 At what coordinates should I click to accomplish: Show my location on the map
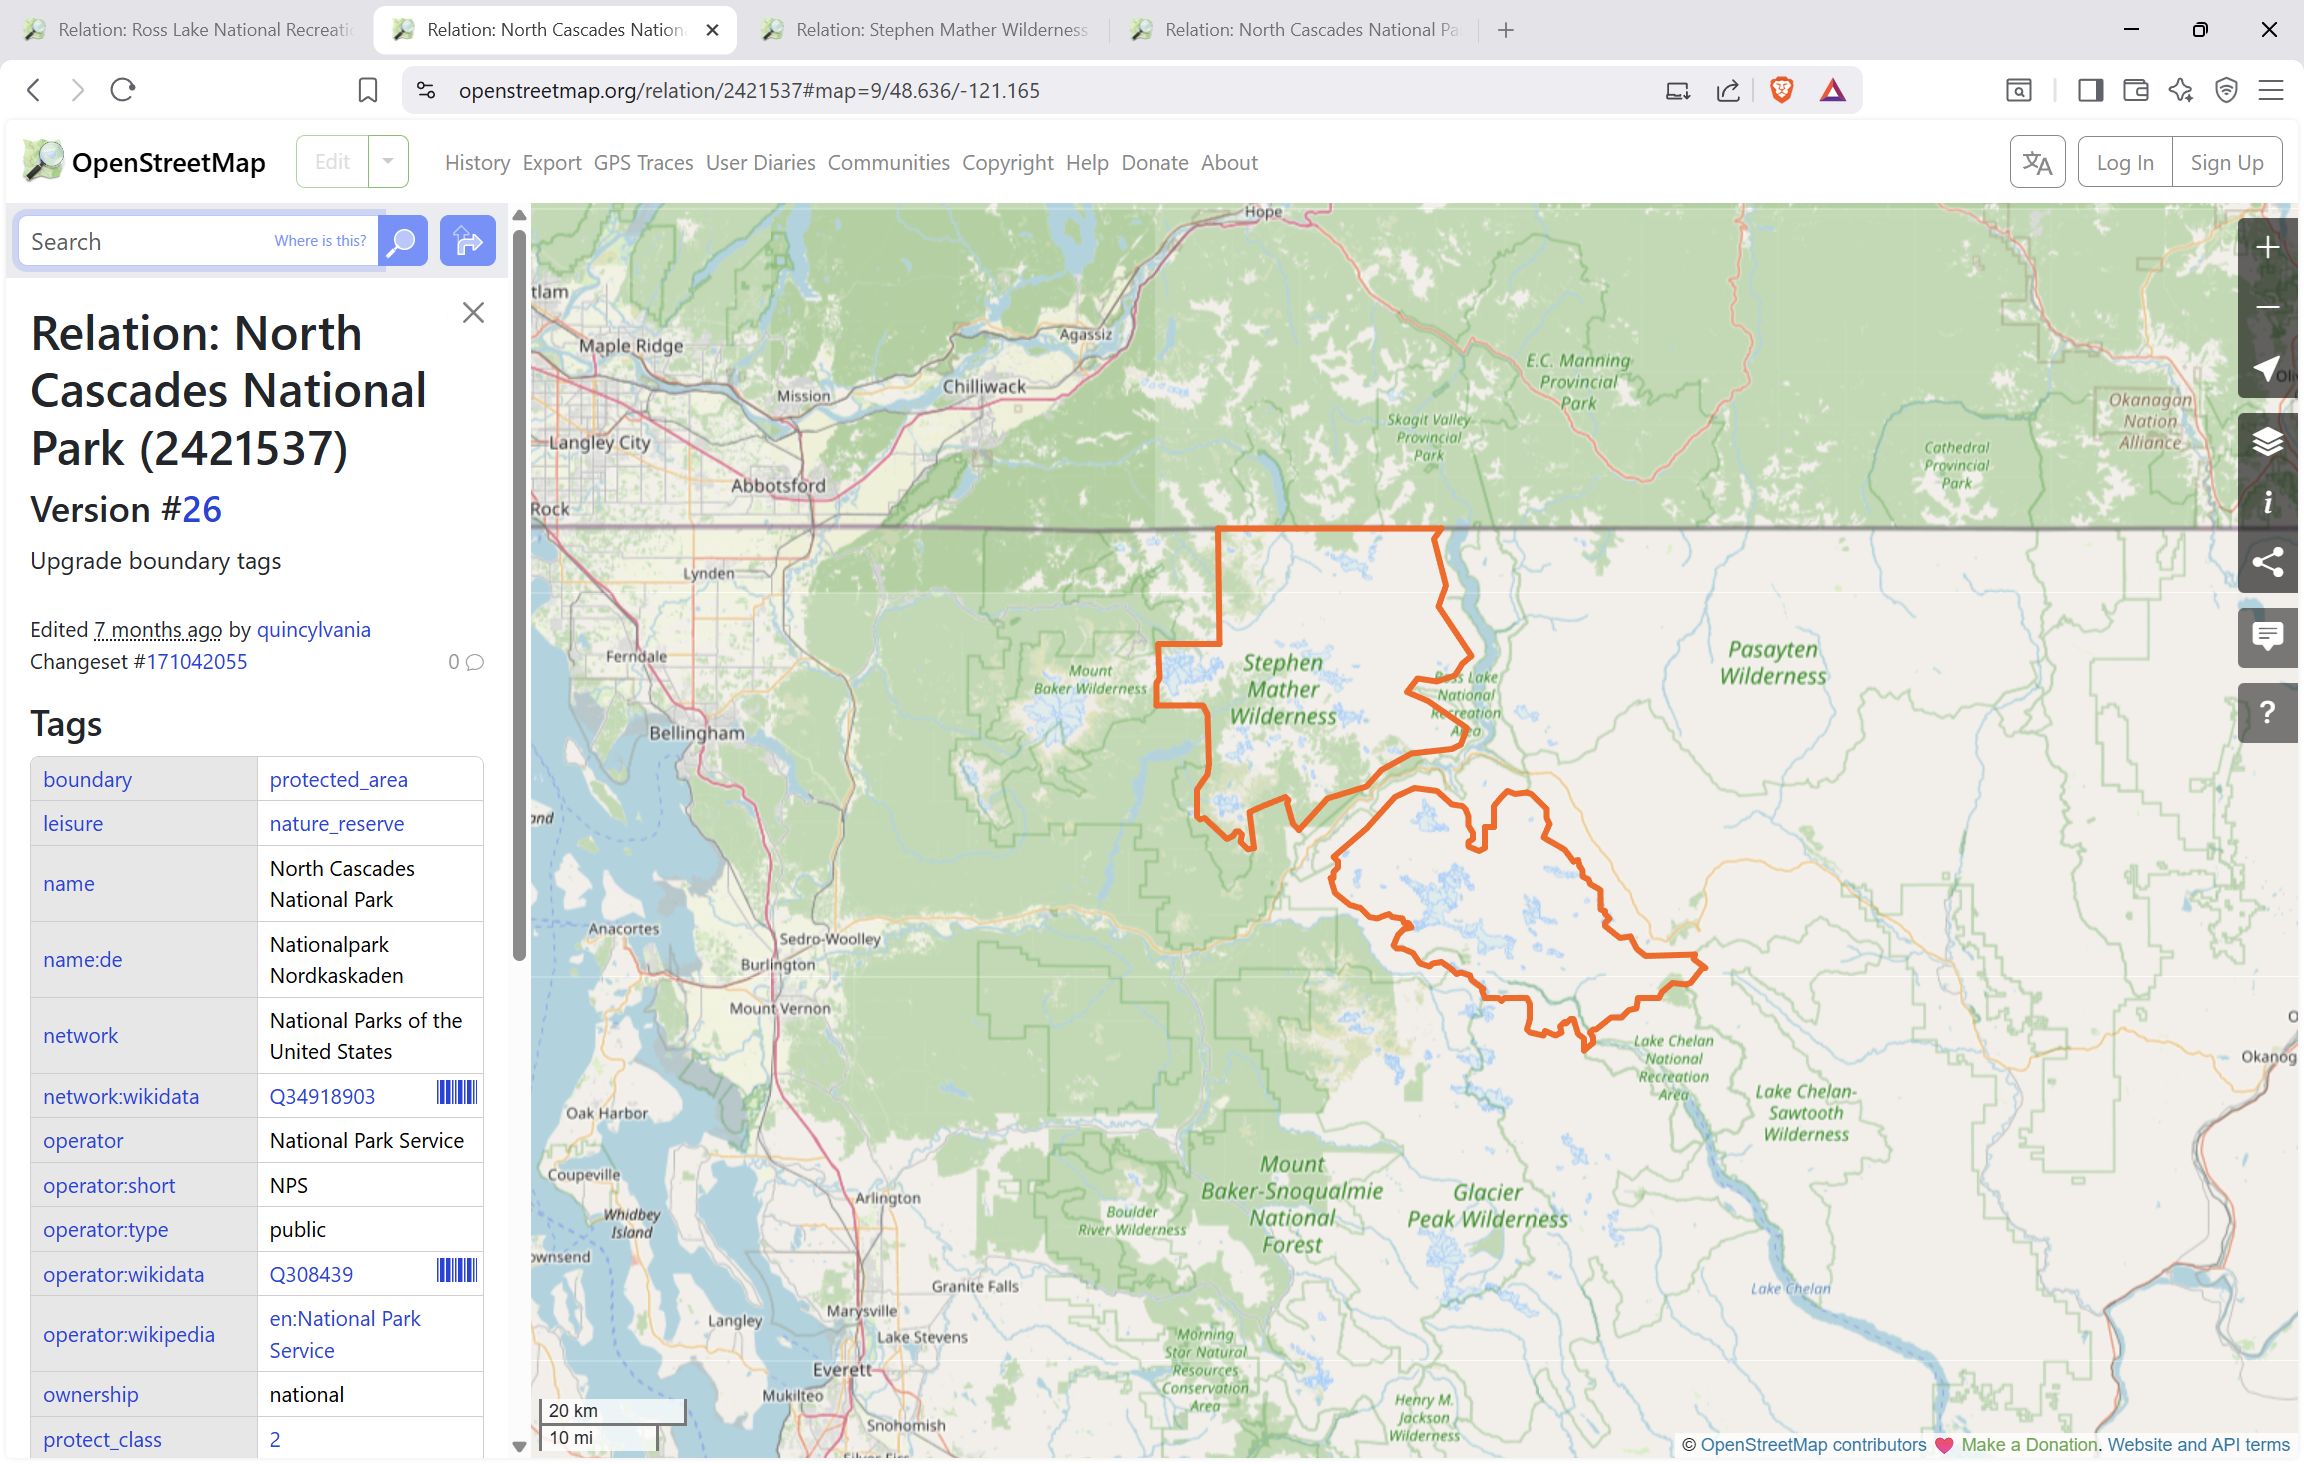tap(2267, 368)
